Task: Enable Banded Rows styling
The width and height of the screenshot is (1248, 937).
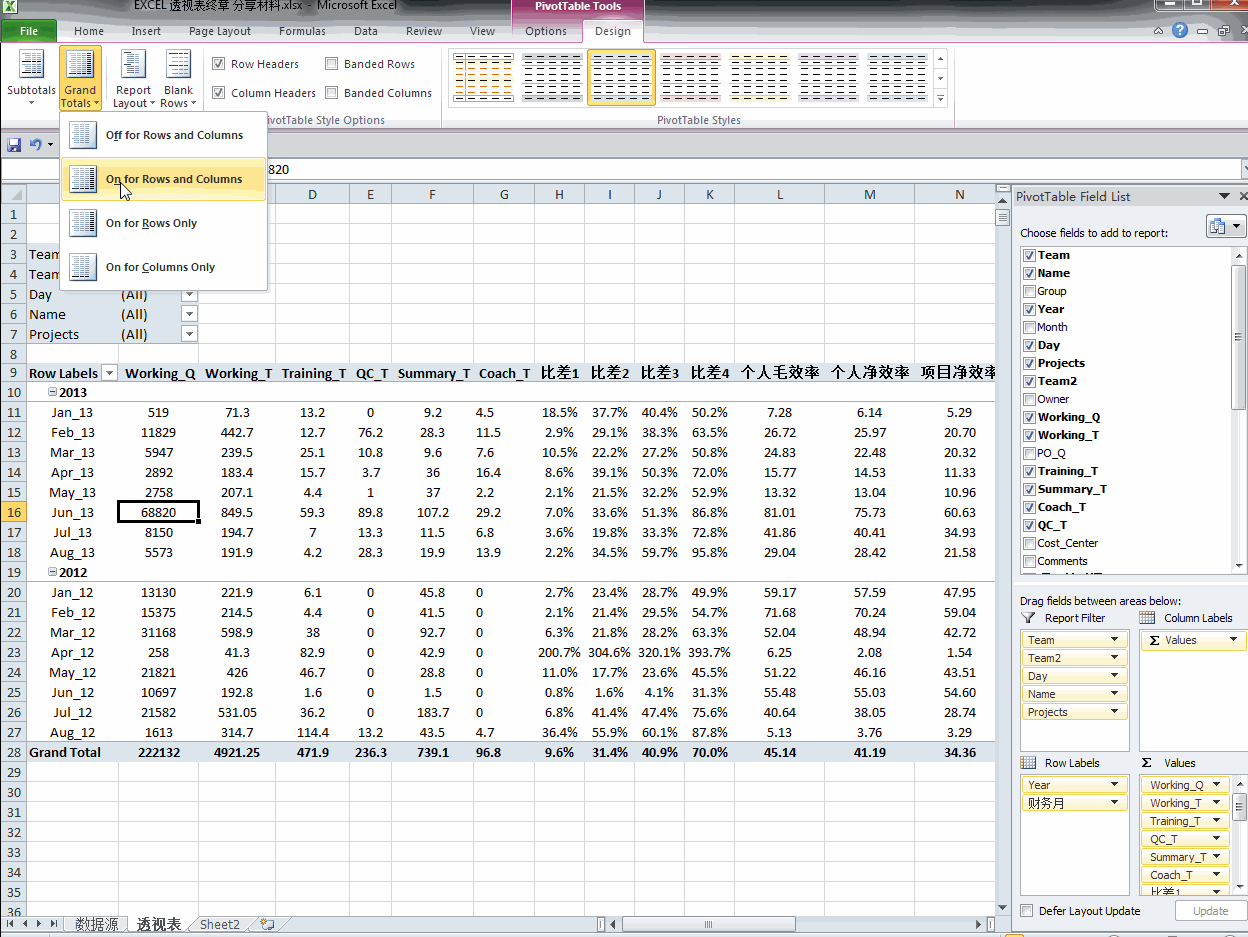Action: pyautogui.click(x=331, y=63)
